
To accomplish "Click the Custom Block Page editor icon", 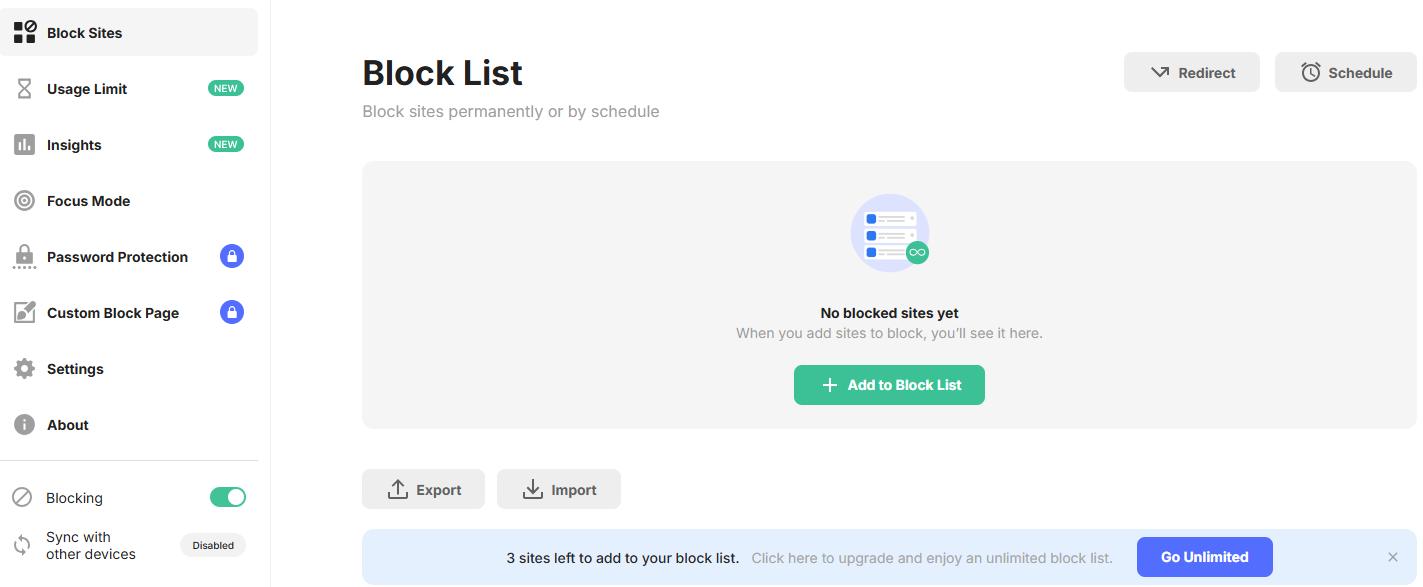I will click(24, 312).
